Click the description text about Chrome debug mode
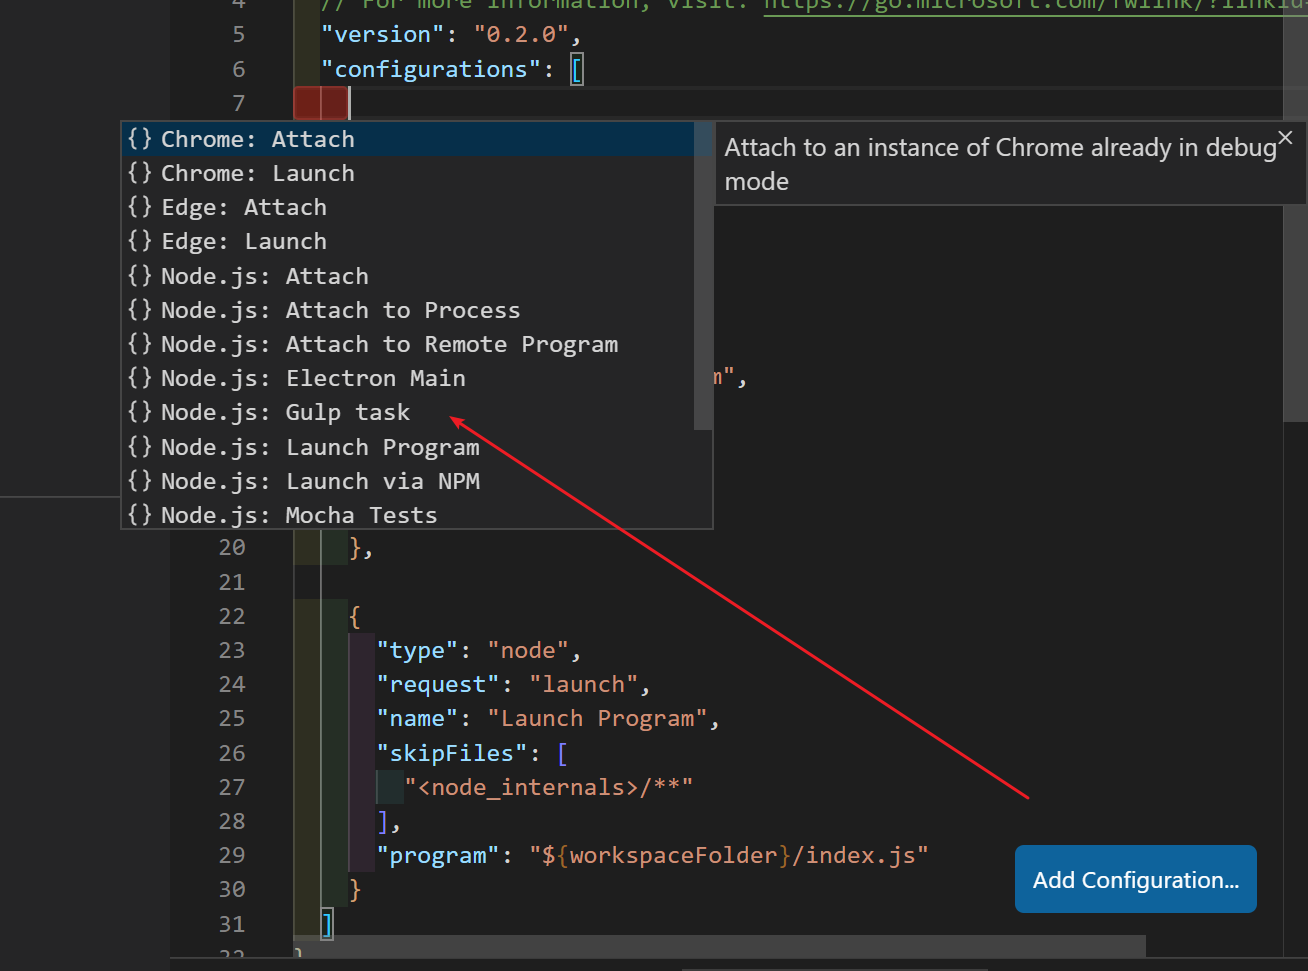1308x971 pixels. pos(1000,165)
